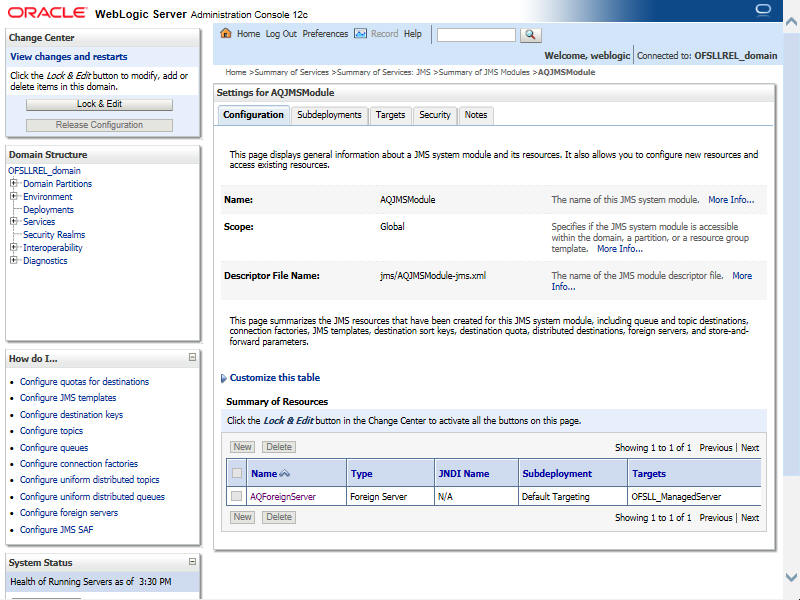
Task: Click the Home house icon
Action: pyautogui.click(x=226, y=34)
